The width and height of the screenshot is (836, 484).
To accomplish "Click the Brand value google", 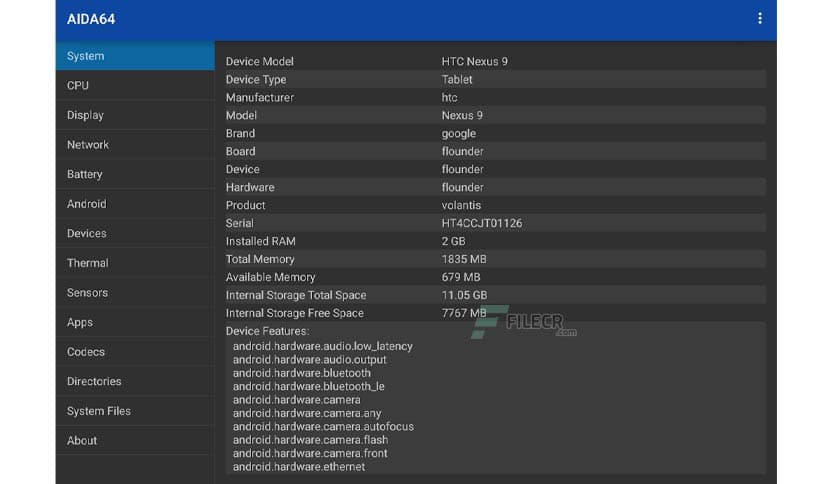I will [x=459, y=133].
